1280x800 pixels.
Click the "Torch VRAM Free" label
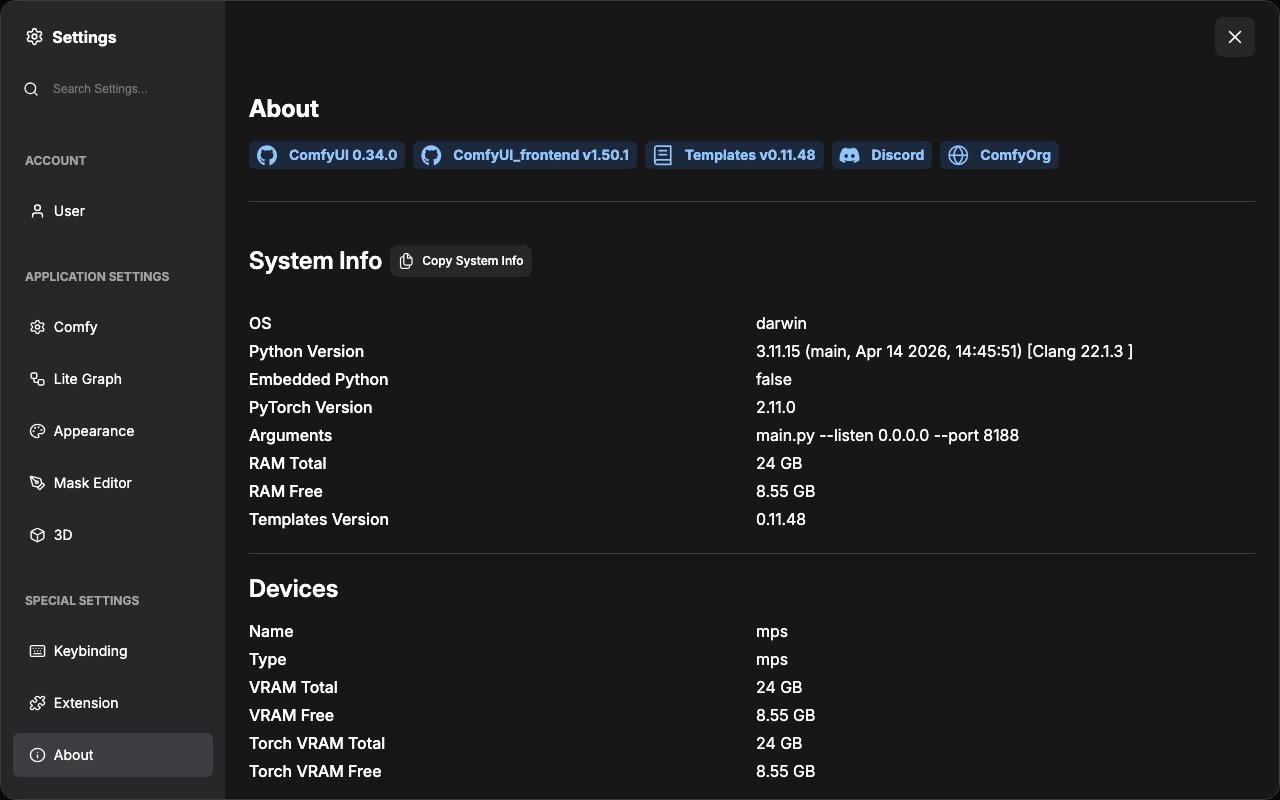pos(315,771)
